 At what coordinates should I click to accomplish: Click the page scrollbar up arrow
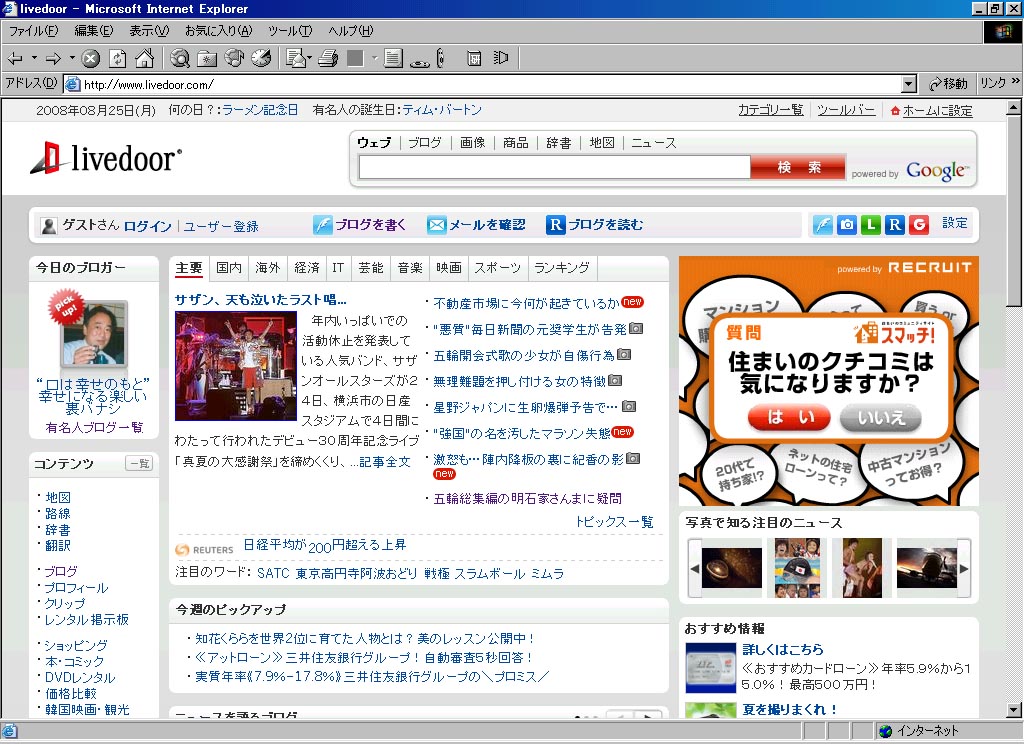pyautogui.click(x=1014, y=106)
